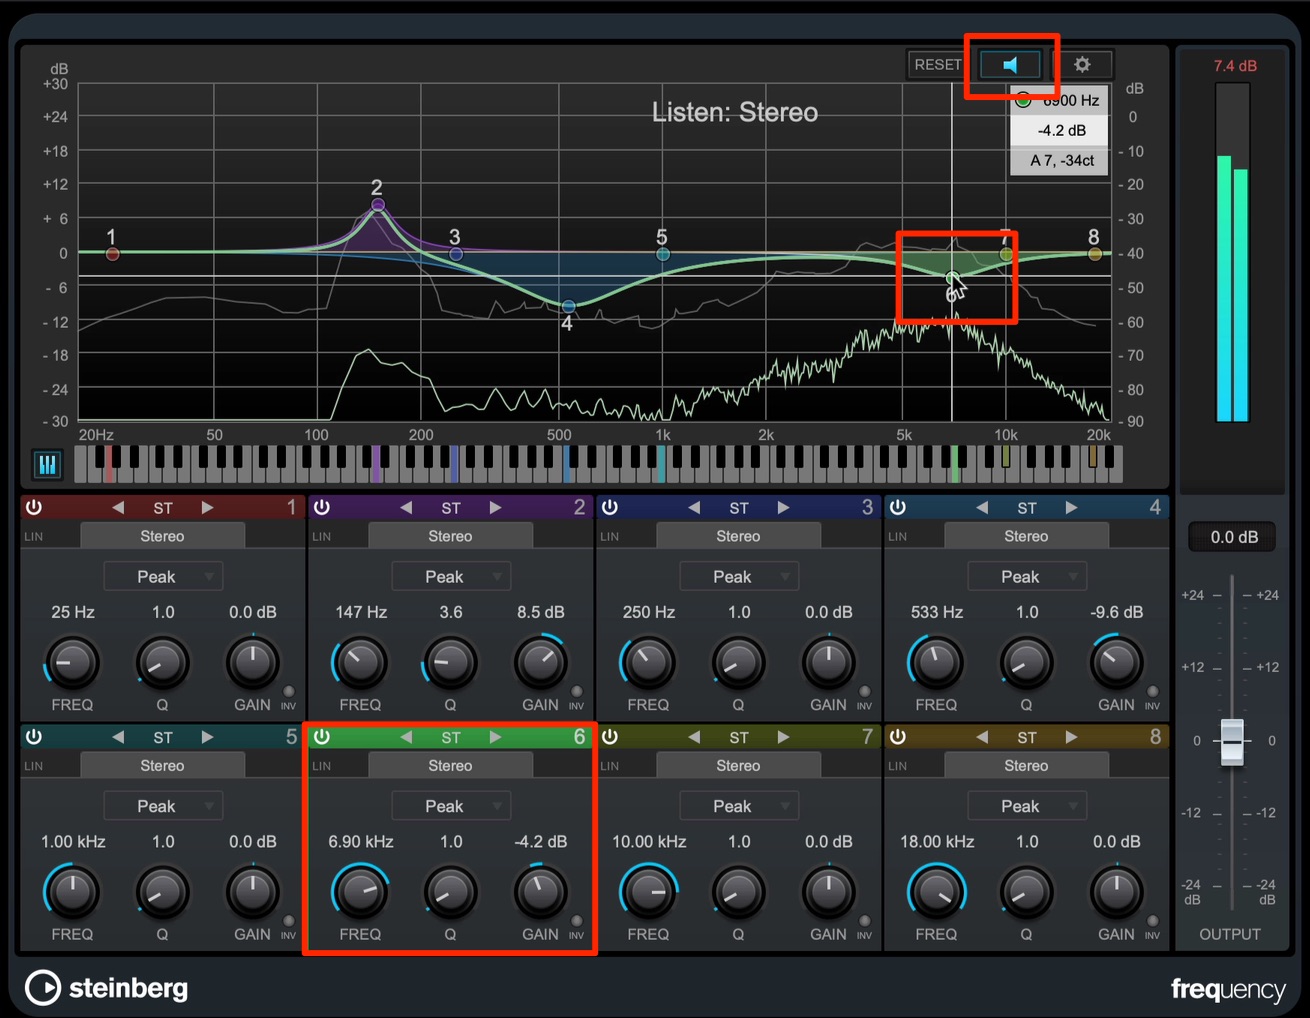
Task: Select the Stereo tab on band 5
Action: (x=162, y=766)
